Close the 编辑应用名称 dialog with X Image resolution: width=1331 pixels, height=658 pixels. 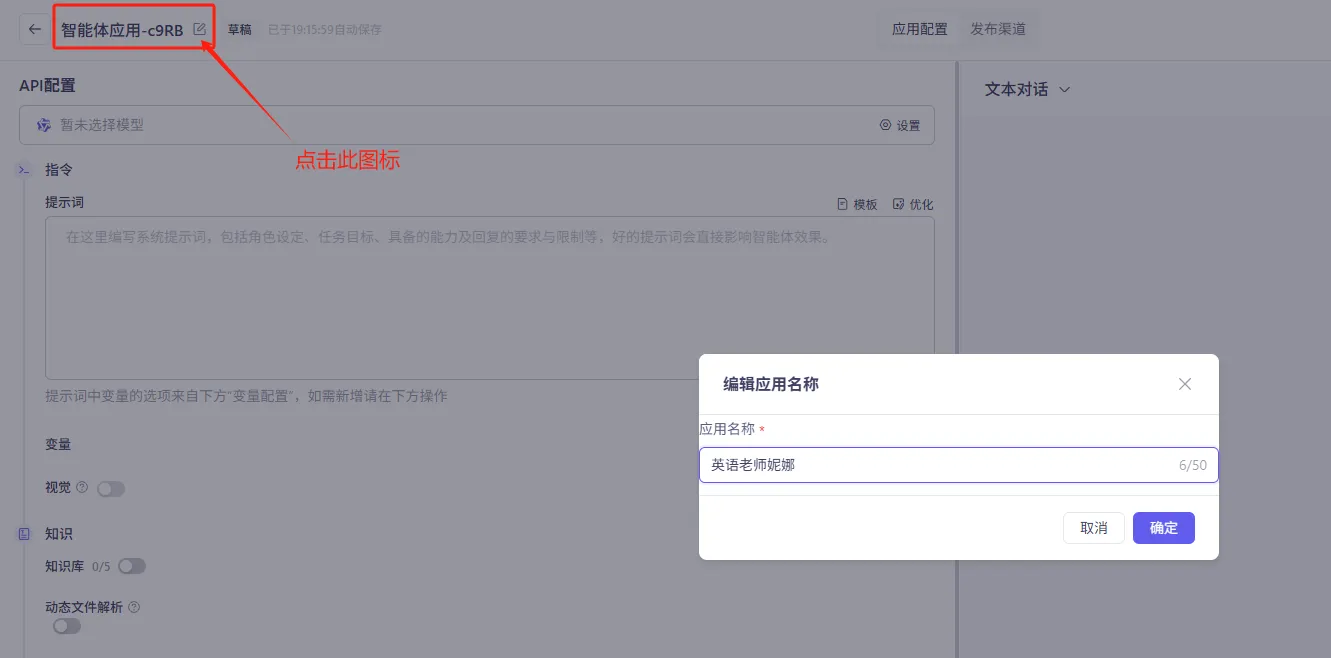tap(1185, 384)
